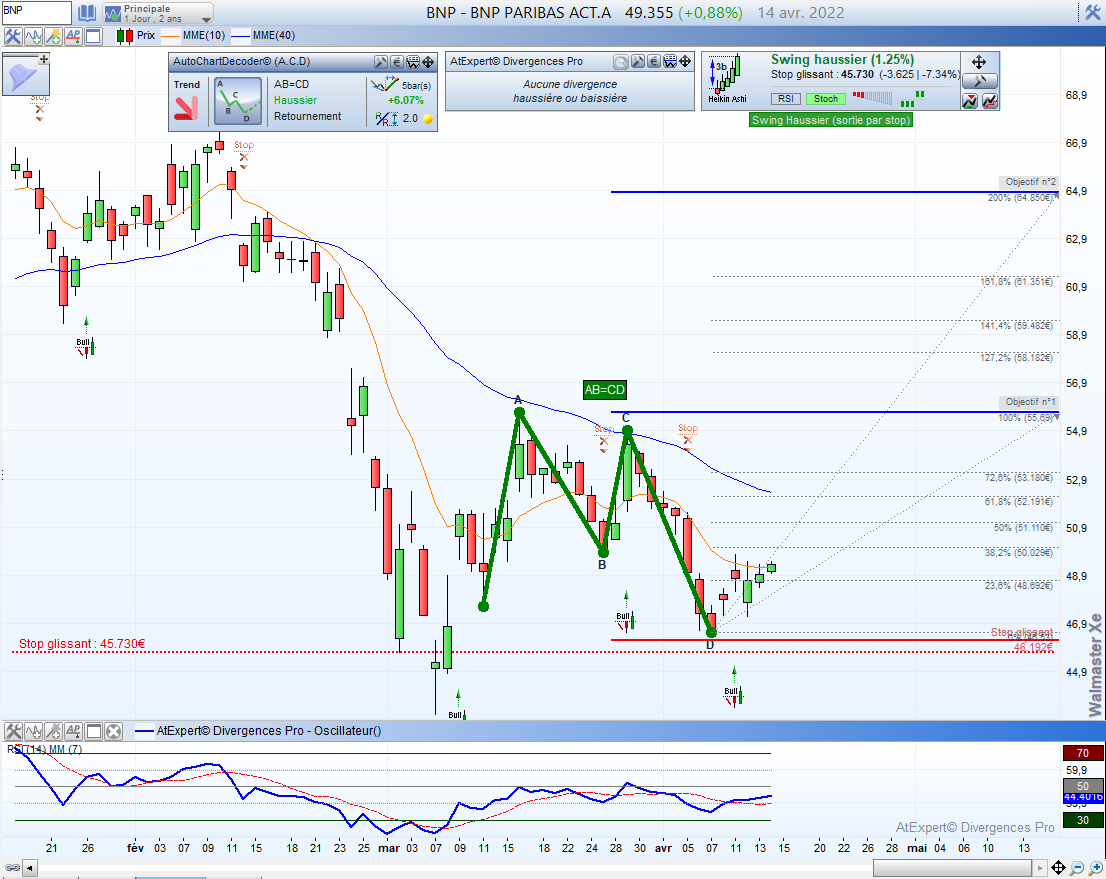Viewport: 1106px width, 879px height.
Task: Click the scrollbar right arrow
Action: click(1039, 868)
